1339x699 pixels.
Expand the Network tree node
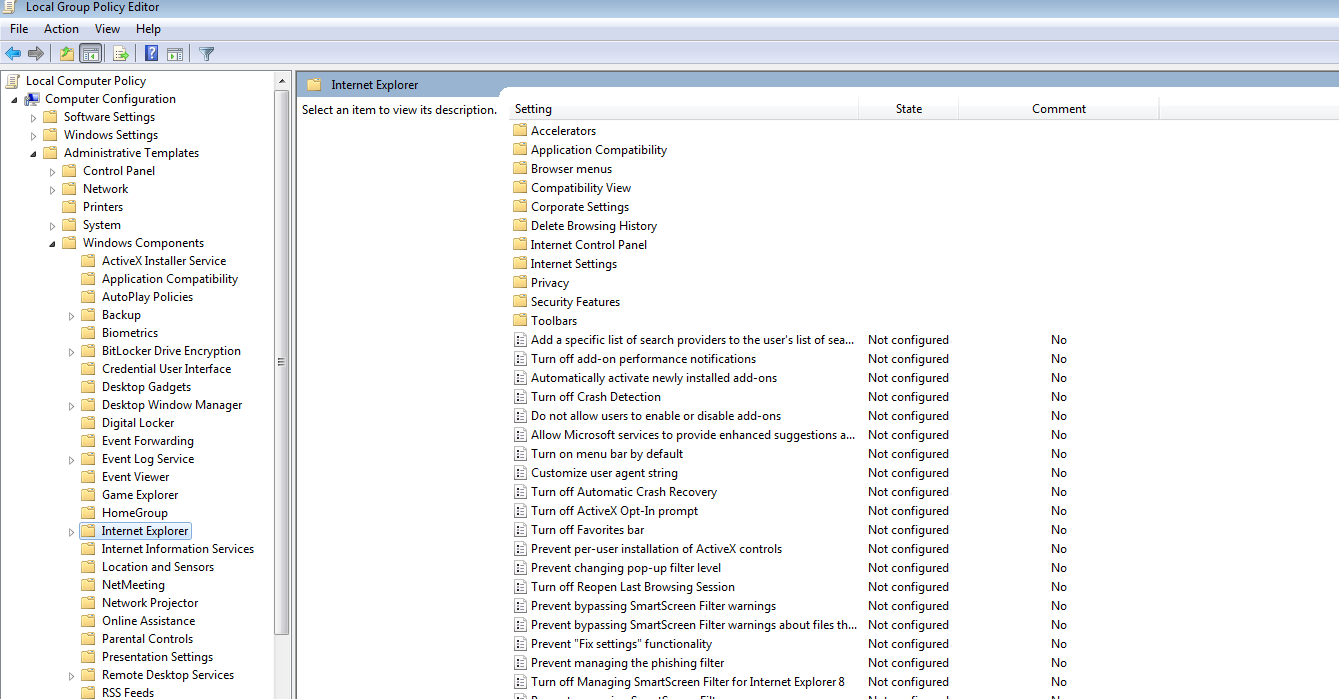[x=52, y=190]
